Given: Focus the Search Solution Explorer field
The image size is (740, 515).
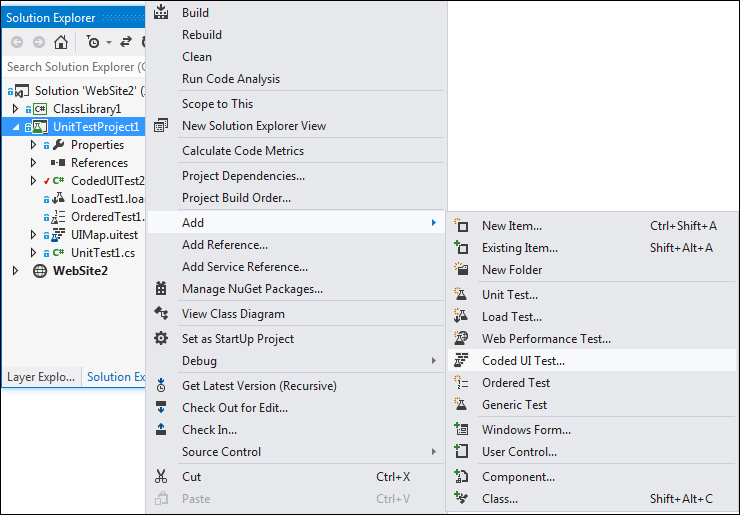Looking at the screenshot, I should [74, 67].
